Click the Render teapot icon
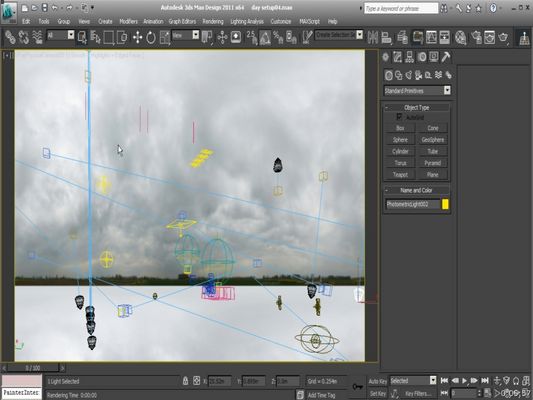Viewport: 533px width, 400px height. tap(503, 37)
